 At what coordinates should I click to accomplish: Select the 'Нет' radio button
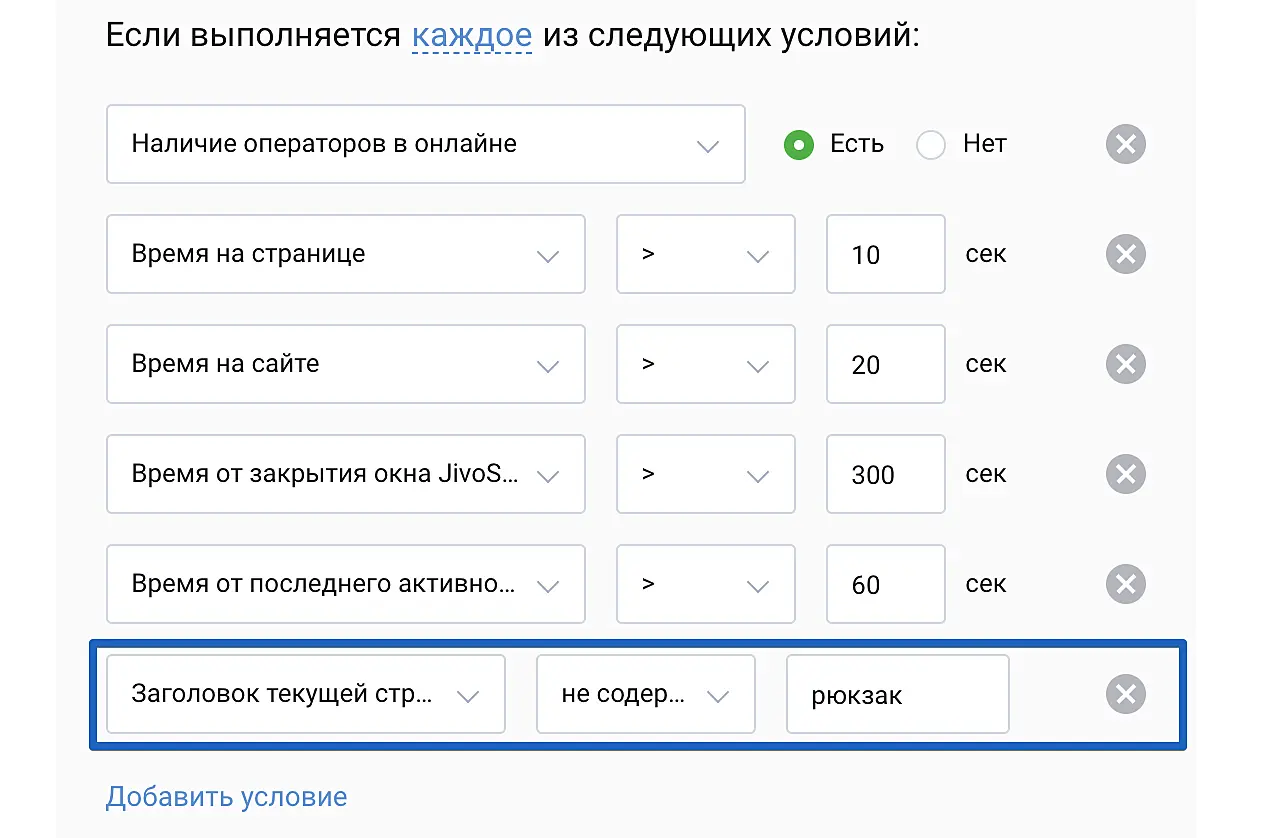click(x=931, y=145)
